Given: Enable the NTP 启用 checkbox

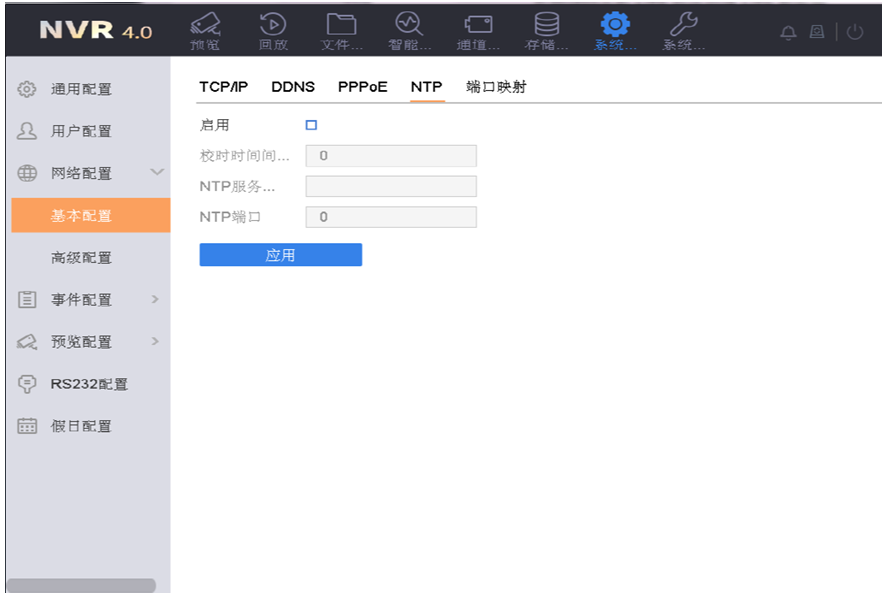Looking at the screenshot, I should [311, 125].
